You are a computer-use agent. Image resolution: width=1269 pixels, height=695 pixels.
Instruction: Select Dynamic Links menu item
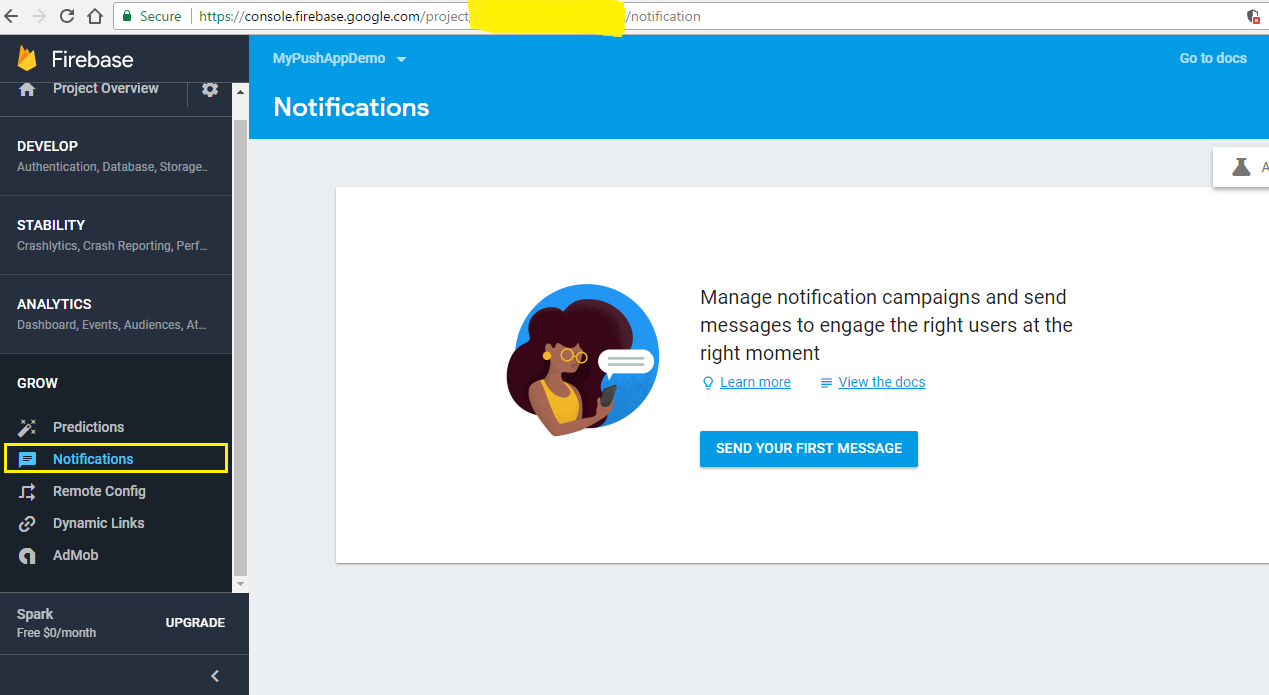(116, 523)
